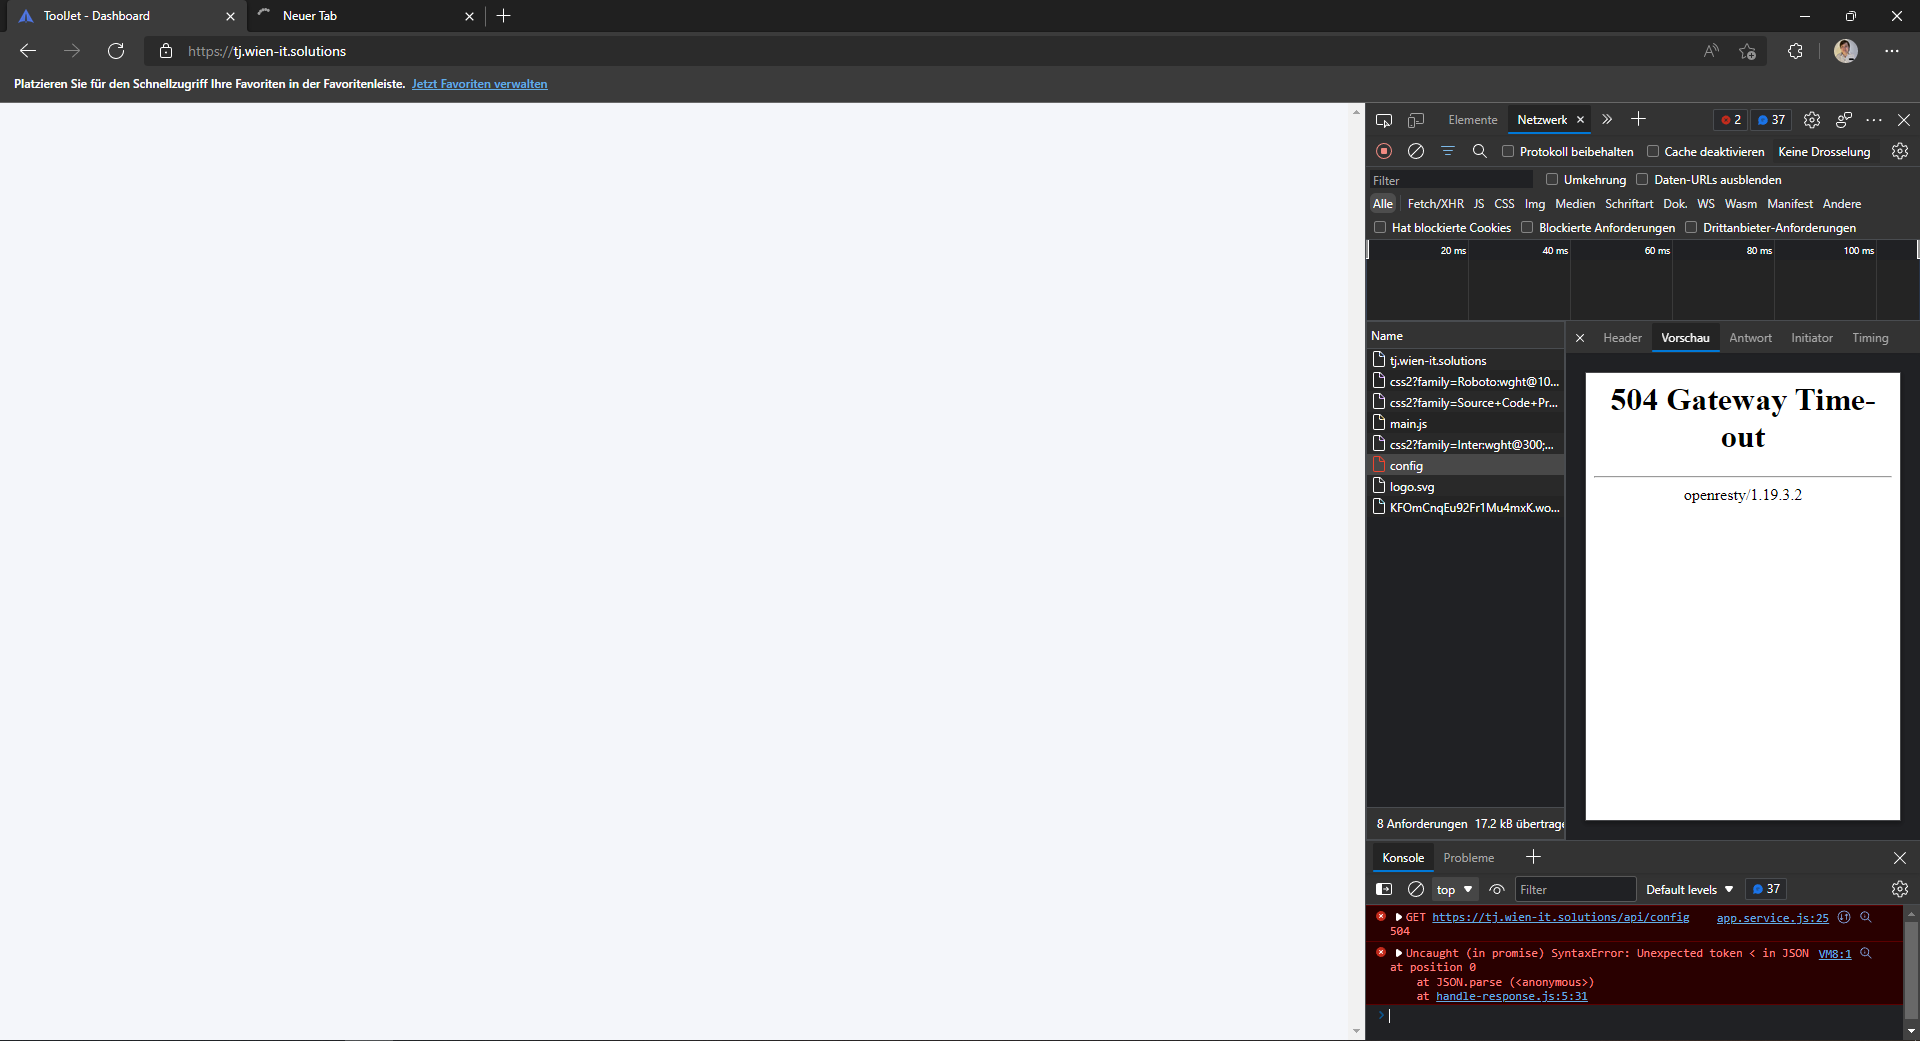Open the network search panel
Screen dimensions: 1920x1041
[x=1480, y=151]
